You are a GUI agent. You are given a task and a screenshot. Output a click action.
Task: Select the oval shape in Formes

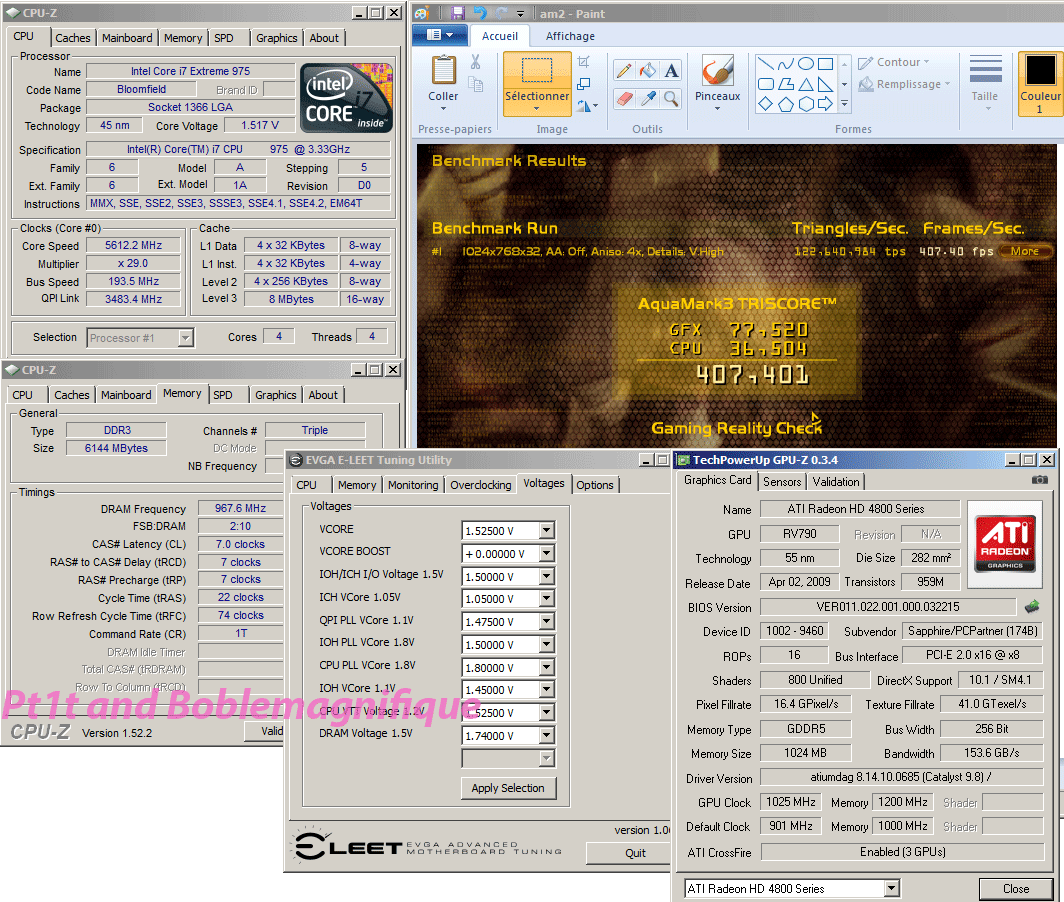(x=805, y=64)
